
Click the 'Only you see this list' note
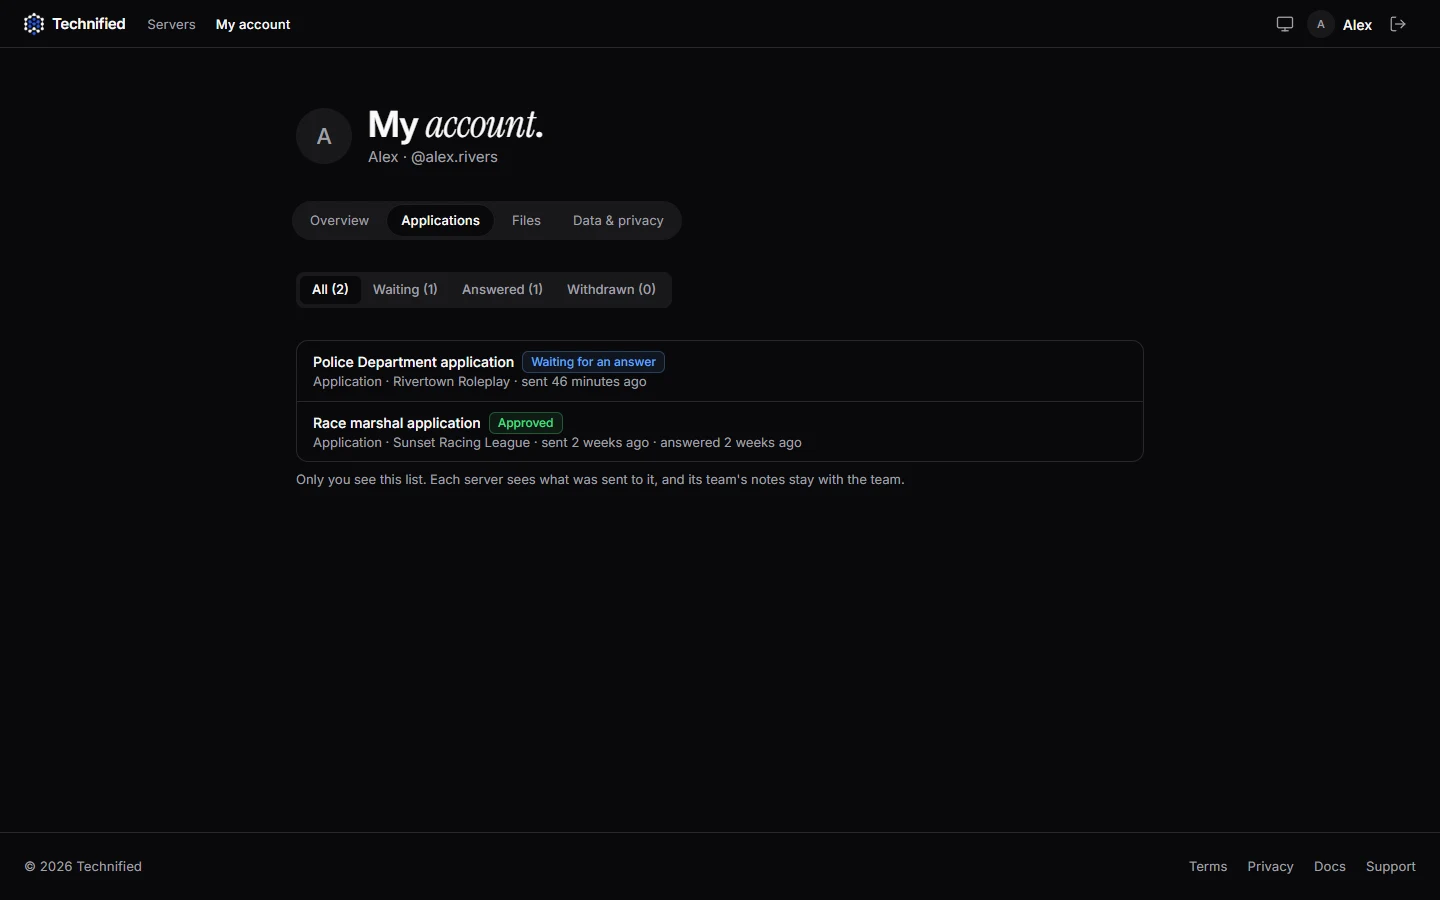point(600,480)
